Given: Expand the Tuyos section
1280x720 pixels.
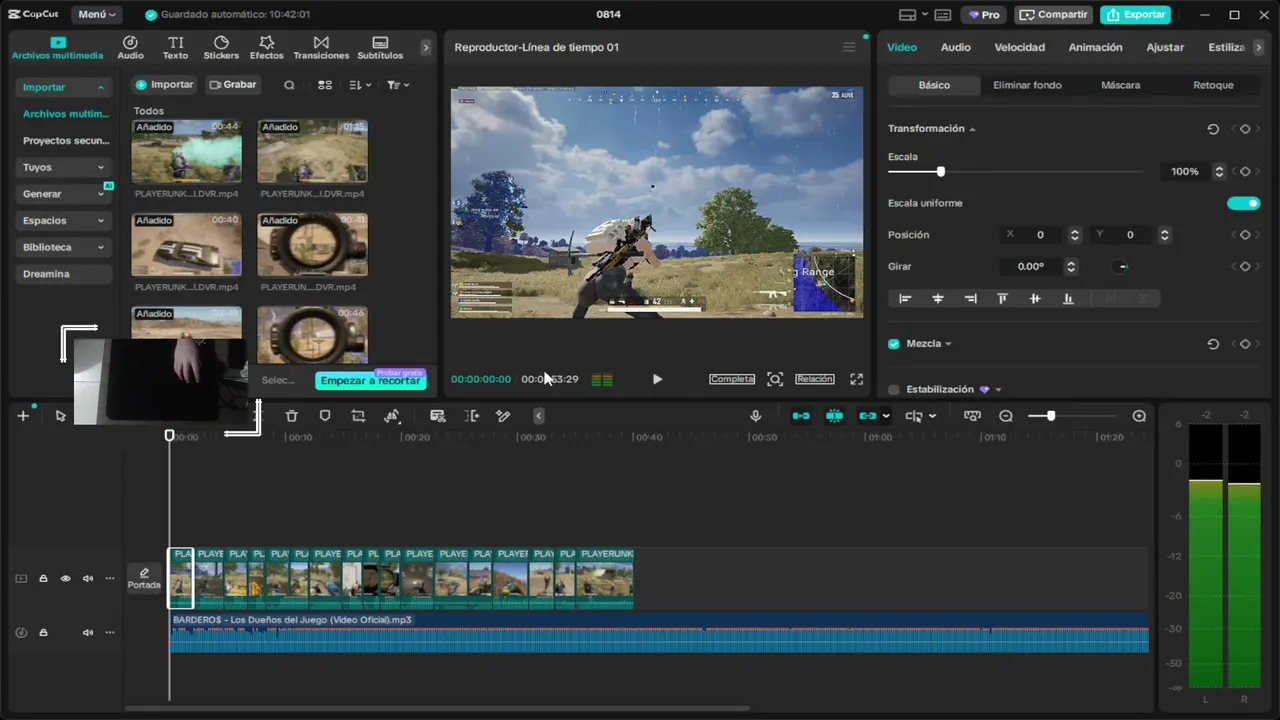Looking at the screenshot, I should 63,167.
